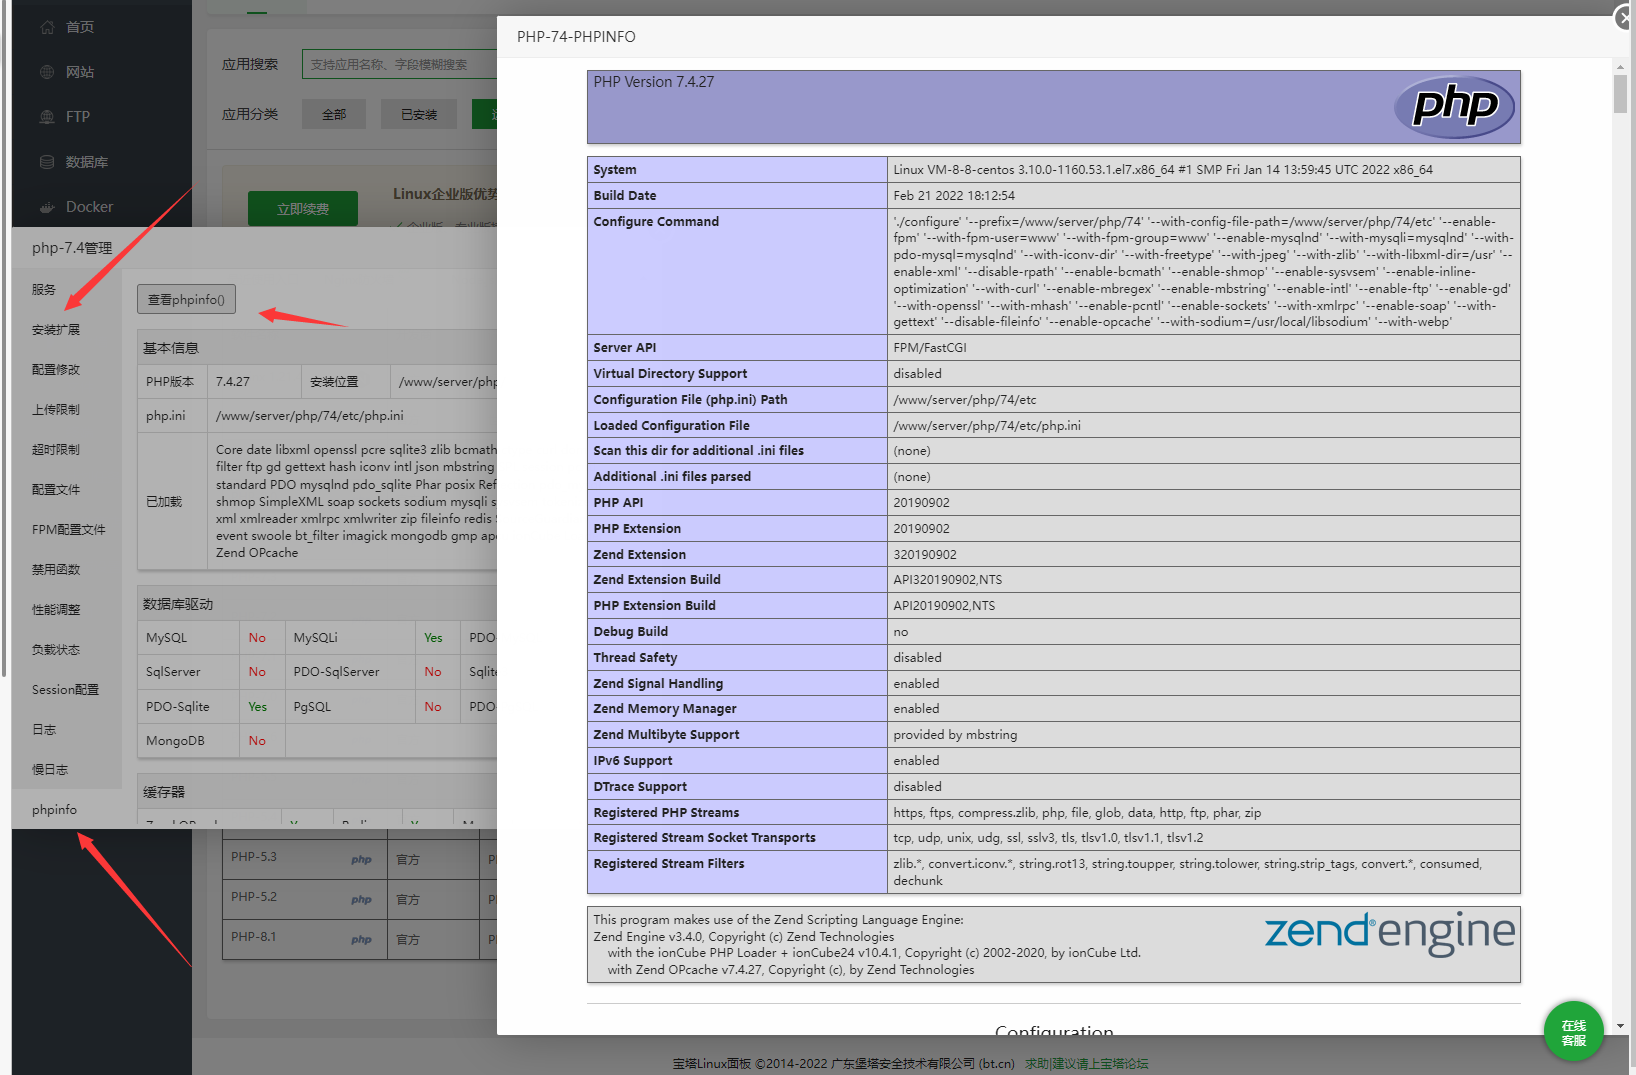The height and width of the screenshot is (1075, 1636).
Task: Click the PHP-5.3 row in app list
Action: [359, 859]
